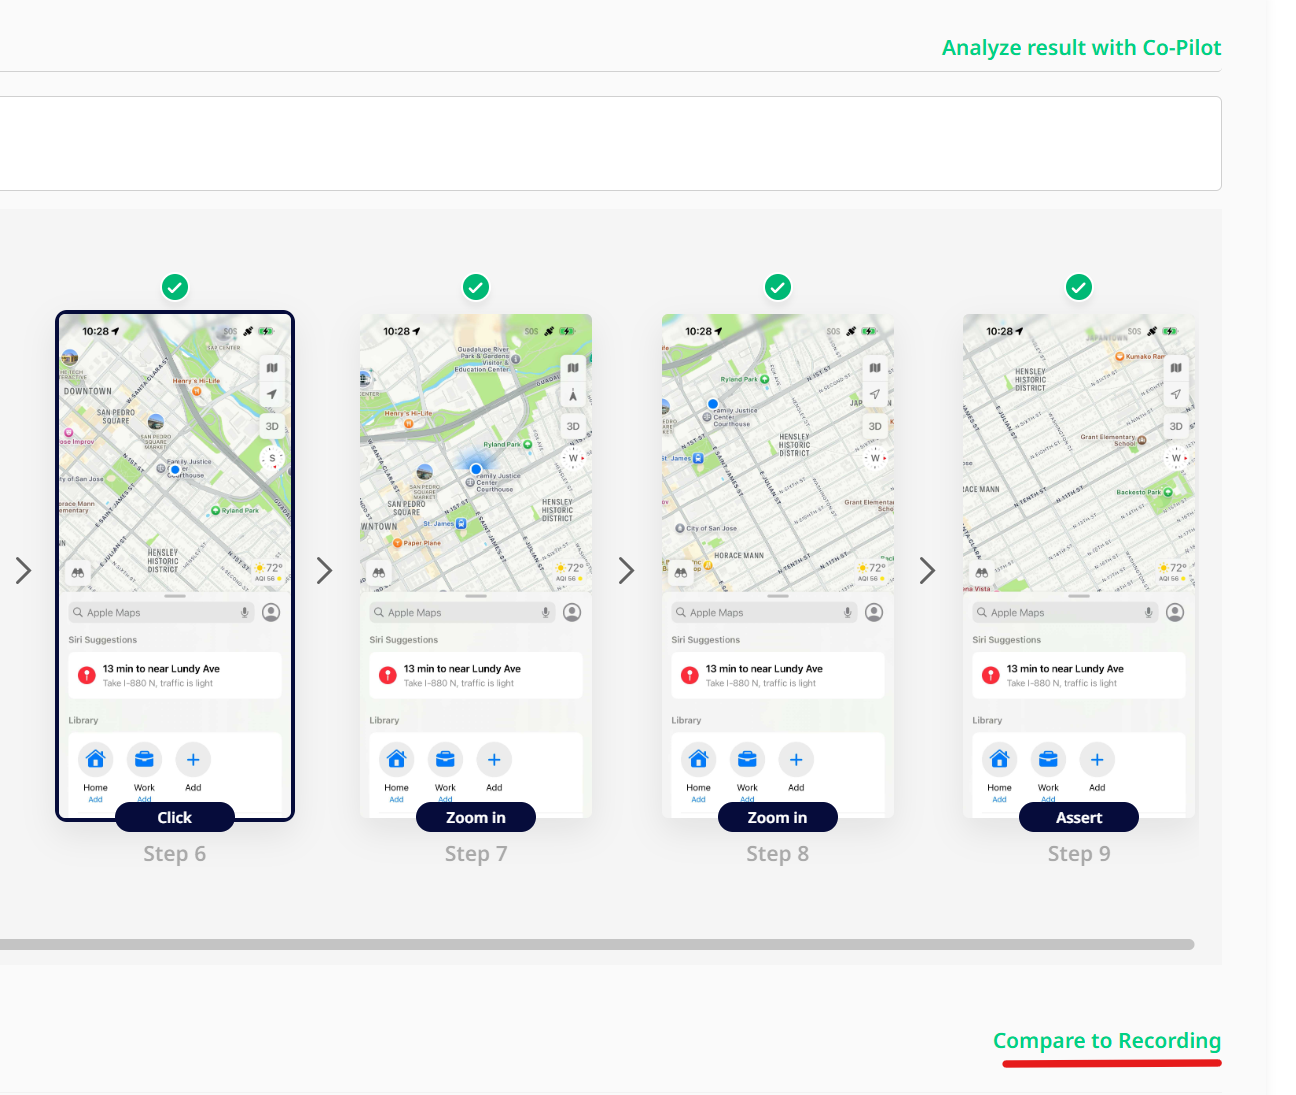Click the map mode icon in Step 8 screenshot
The image size is (1296, 1095).
(x=875, y=368)
